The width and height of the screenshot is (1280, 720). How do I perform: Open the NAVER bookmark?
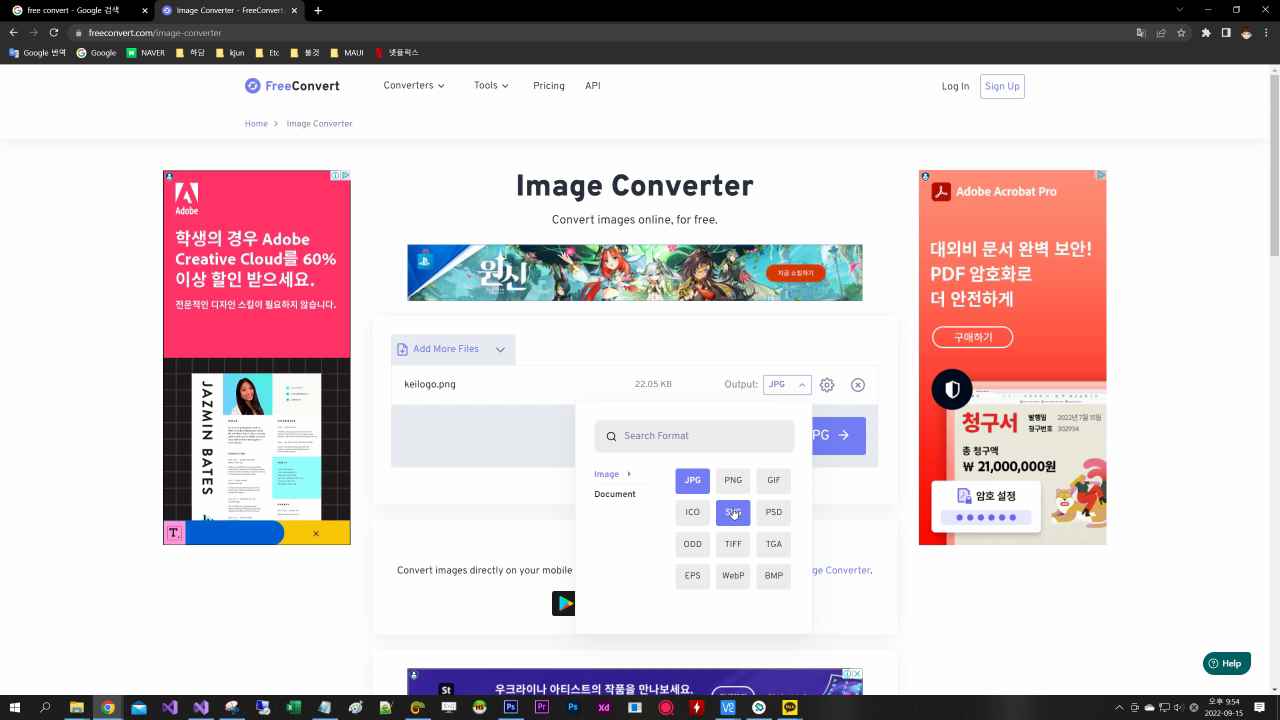point(146,52)
